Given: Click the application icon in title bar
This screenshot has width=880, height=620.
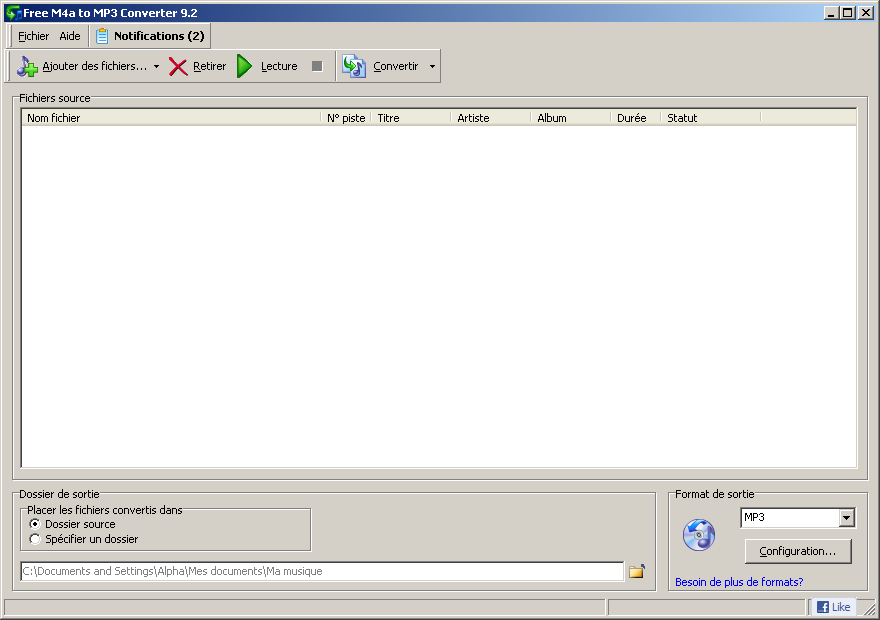Looking at the screenshot, I should click(13, 13).
